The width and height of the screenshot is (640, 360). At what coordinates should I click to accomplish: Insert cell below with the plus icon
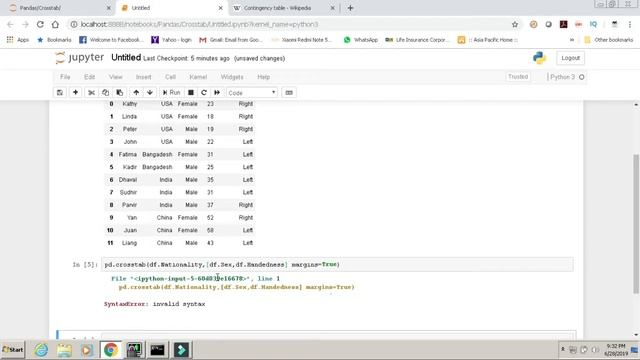pyautogui.click(x=76, y=93)
